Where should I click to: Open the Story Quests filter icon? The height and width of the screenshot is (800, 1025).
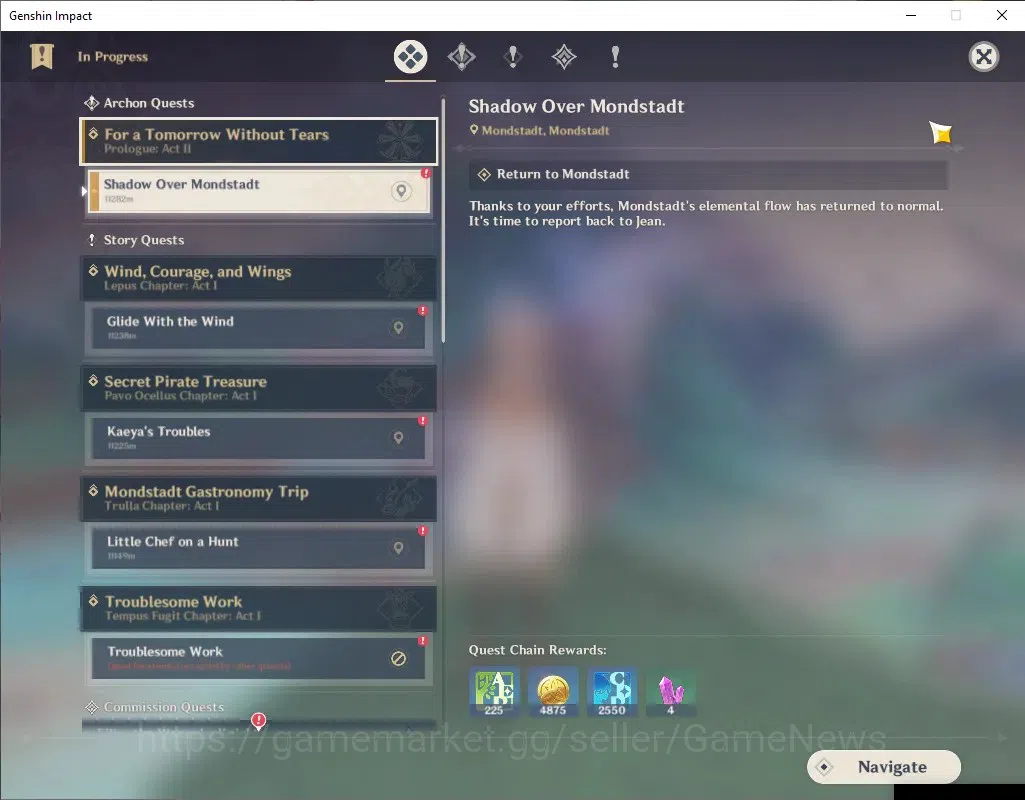pyautogui.click(x=513, y=57)
